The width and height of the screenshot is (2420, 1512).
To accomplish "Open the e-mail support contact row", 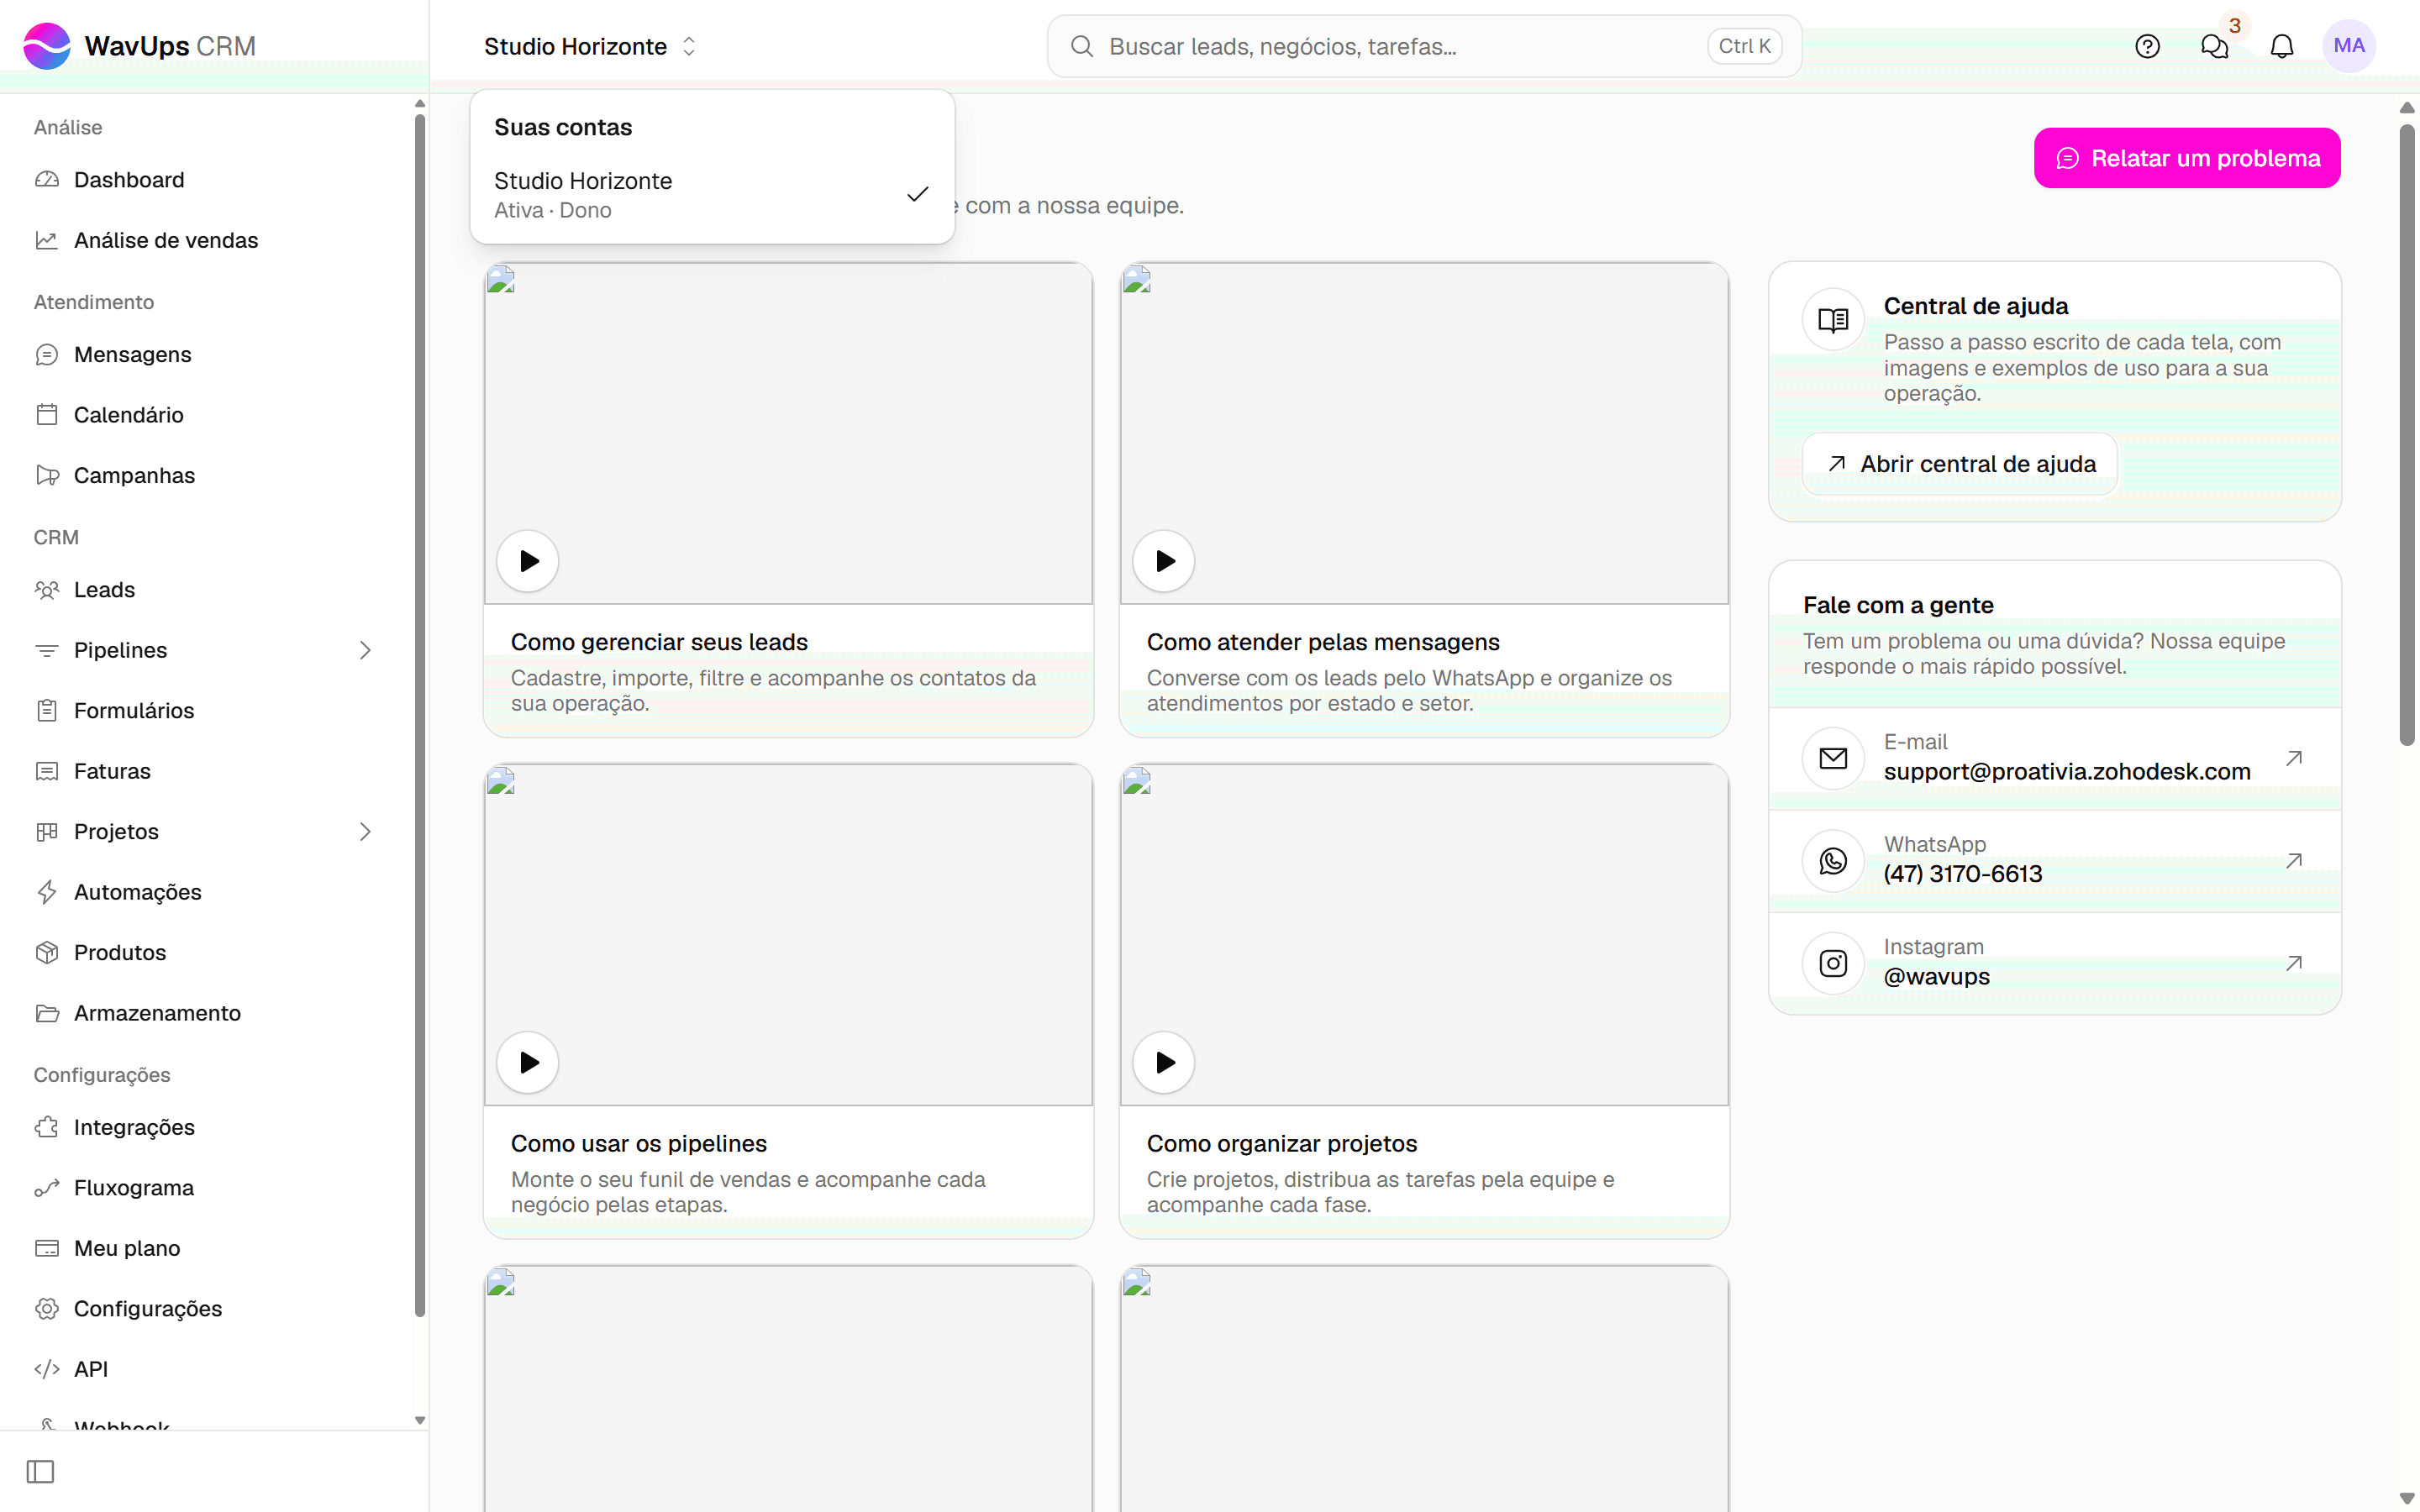I will click(x=2054, y=758).
